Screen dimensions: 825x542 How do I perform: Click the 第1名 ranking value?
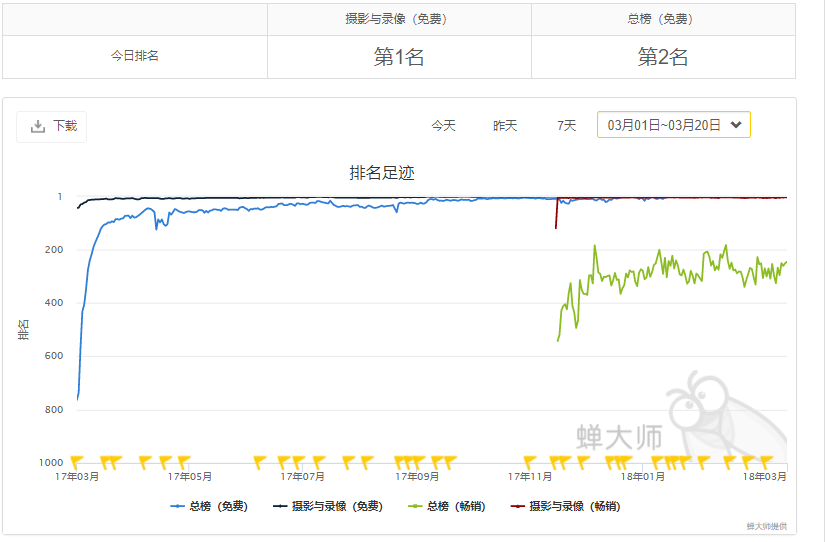point(399,57)
